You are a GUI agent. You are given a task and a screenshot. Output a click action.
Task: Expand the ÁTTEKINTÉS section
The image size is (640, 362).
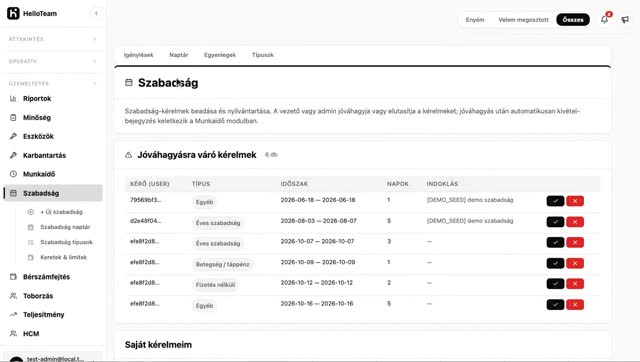(x=94, y=39)
